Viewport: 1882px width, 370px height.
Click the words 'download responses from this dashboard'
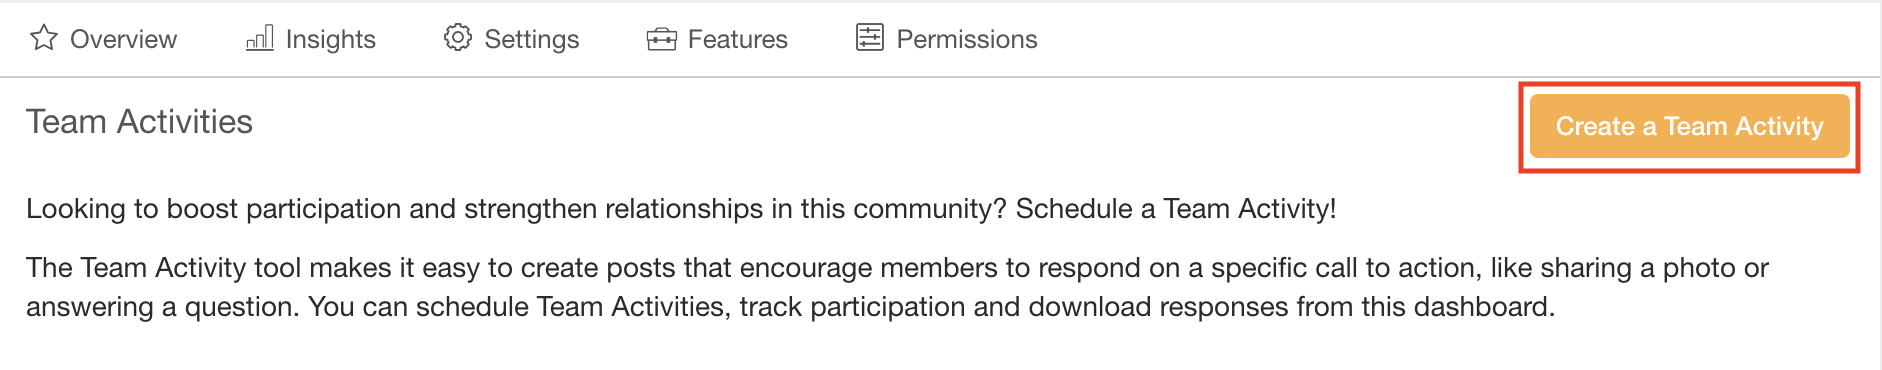pos(1291,307)
